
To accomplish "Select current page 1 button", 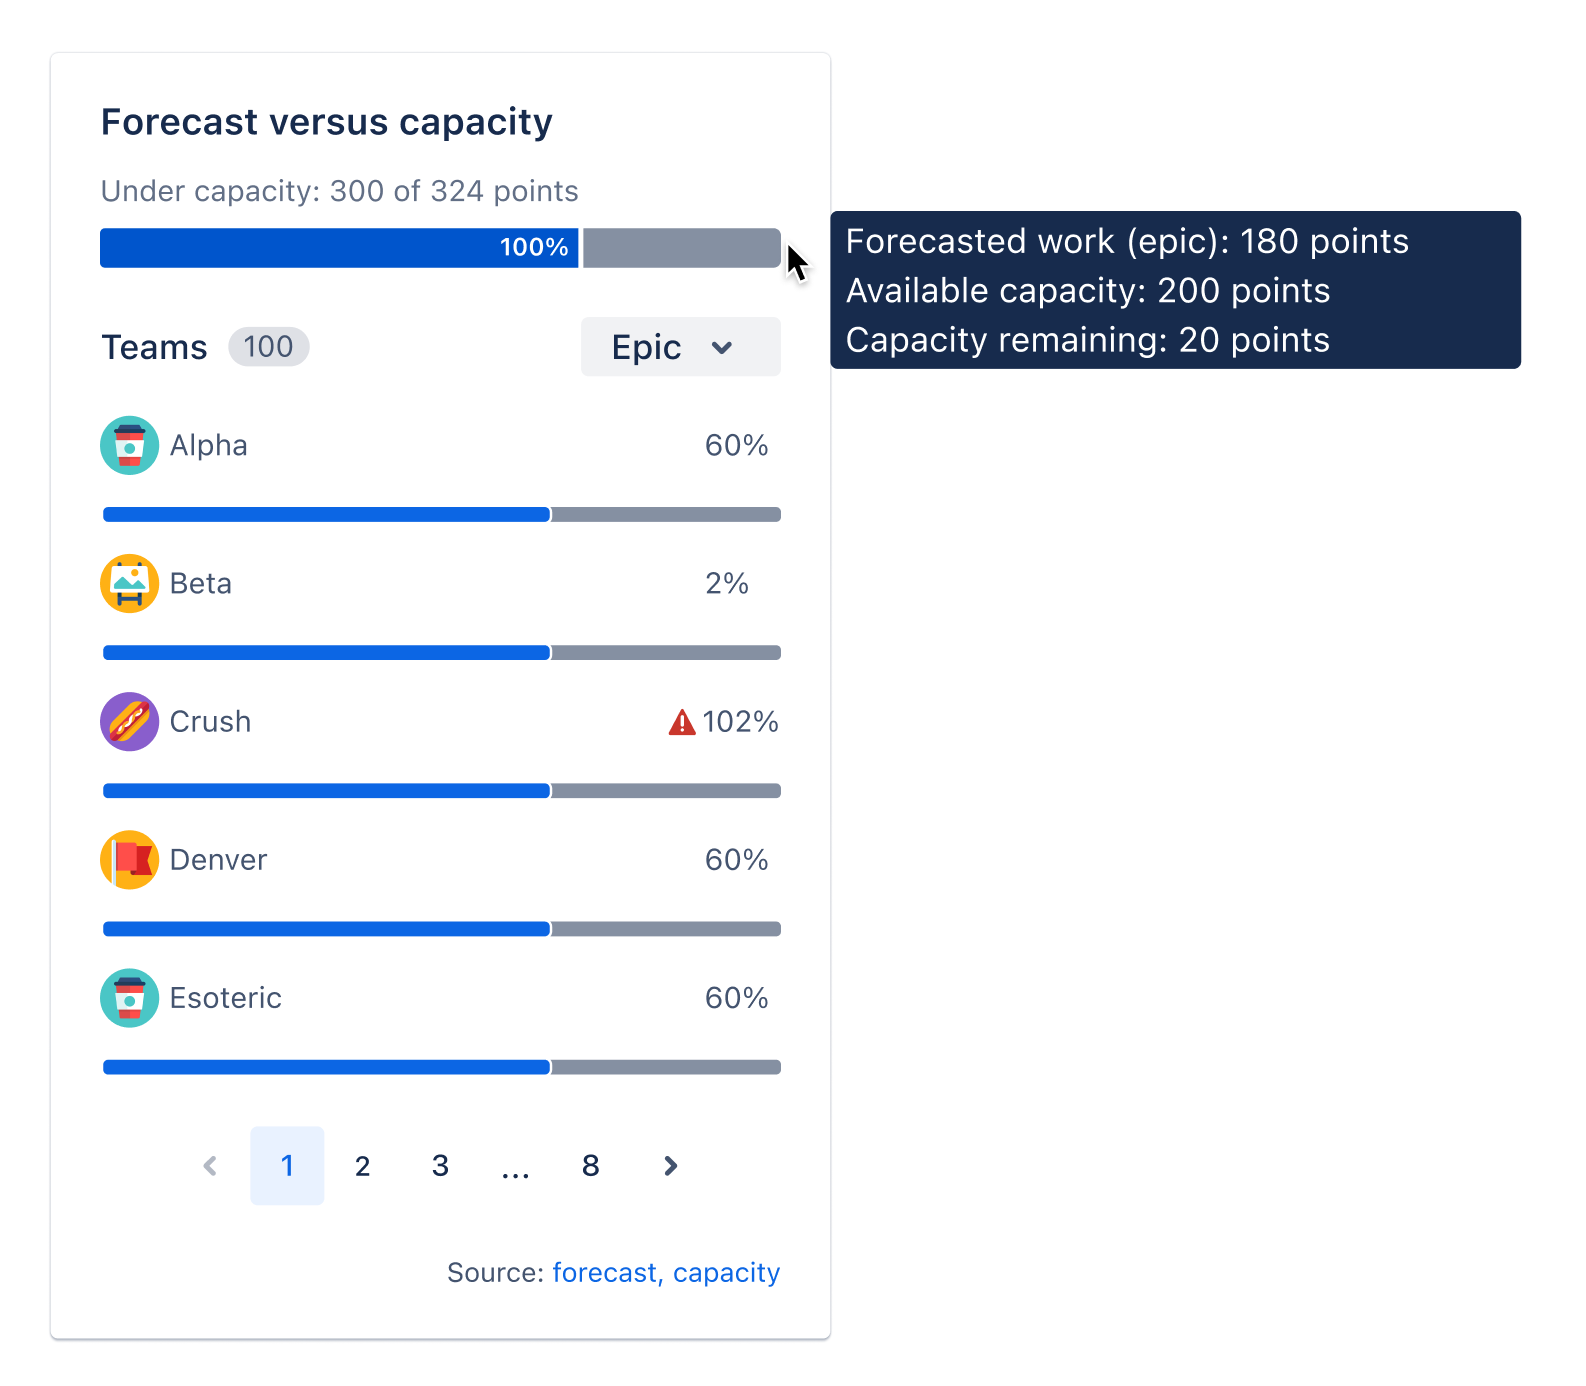I will tap(287, 1165).
